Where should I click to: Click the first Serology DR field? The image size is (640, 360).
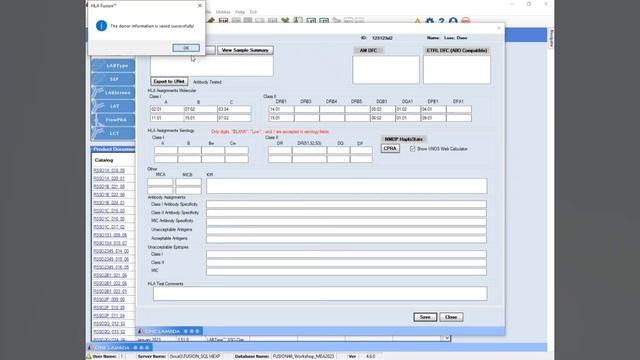tap(280, 150)
